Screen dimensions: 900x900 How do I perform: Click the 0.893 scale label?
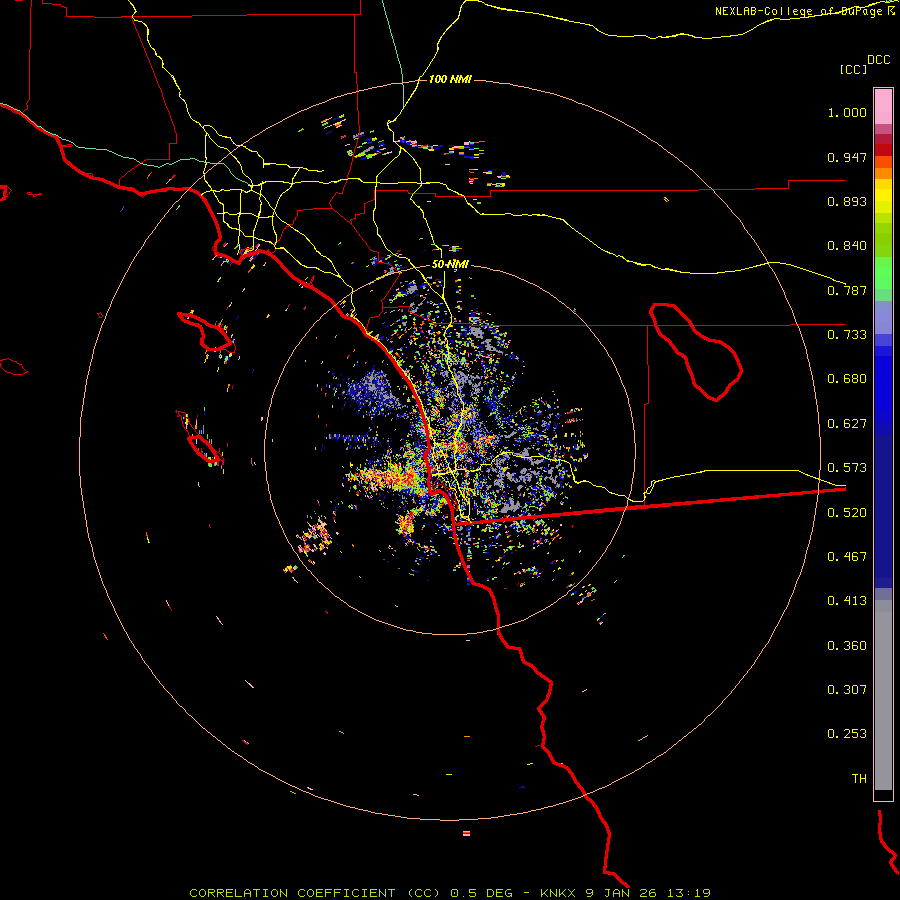(x=847, y=201)
